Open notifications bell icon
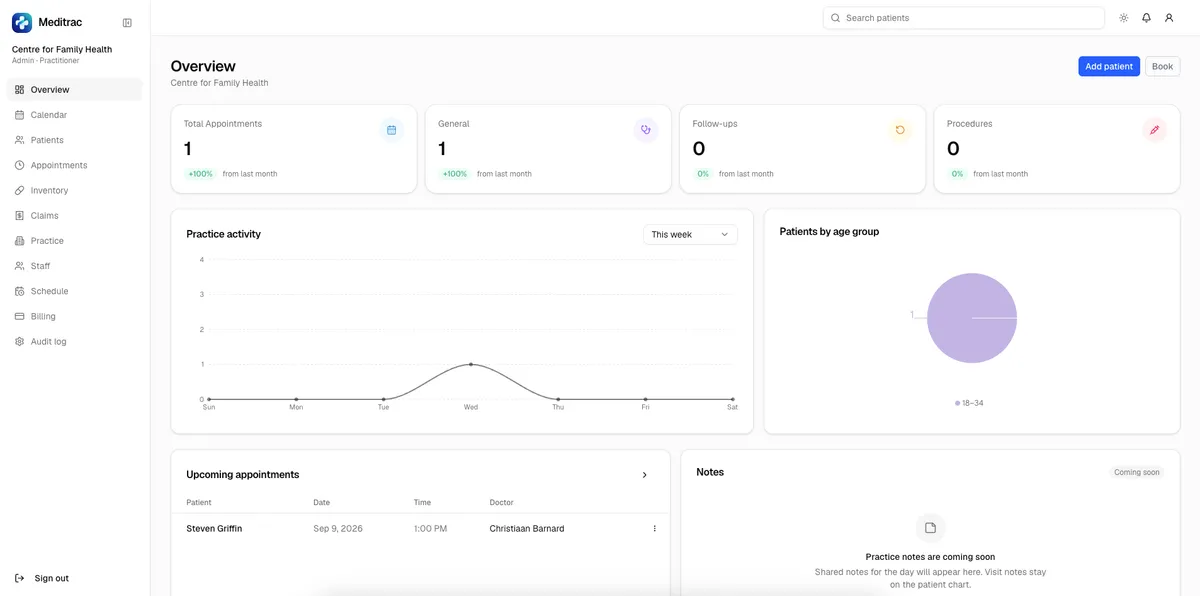 click(1146, 18)
